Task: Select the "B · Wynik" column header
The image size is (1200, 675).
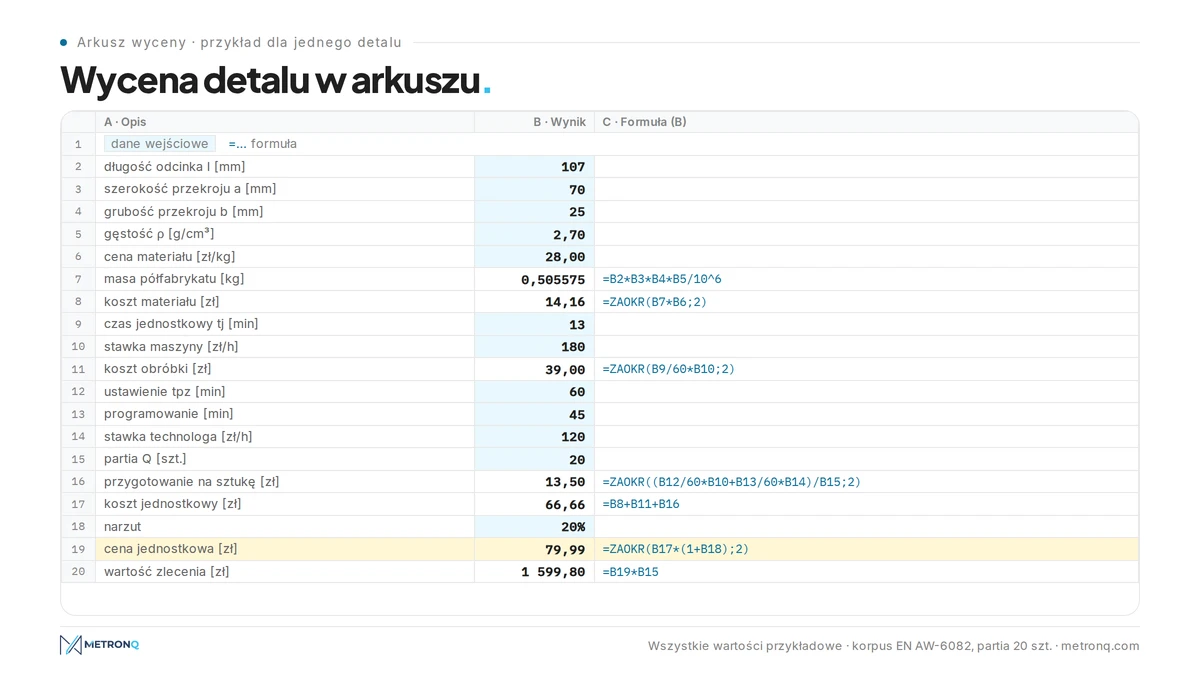Action: click(x=534, y=122)
